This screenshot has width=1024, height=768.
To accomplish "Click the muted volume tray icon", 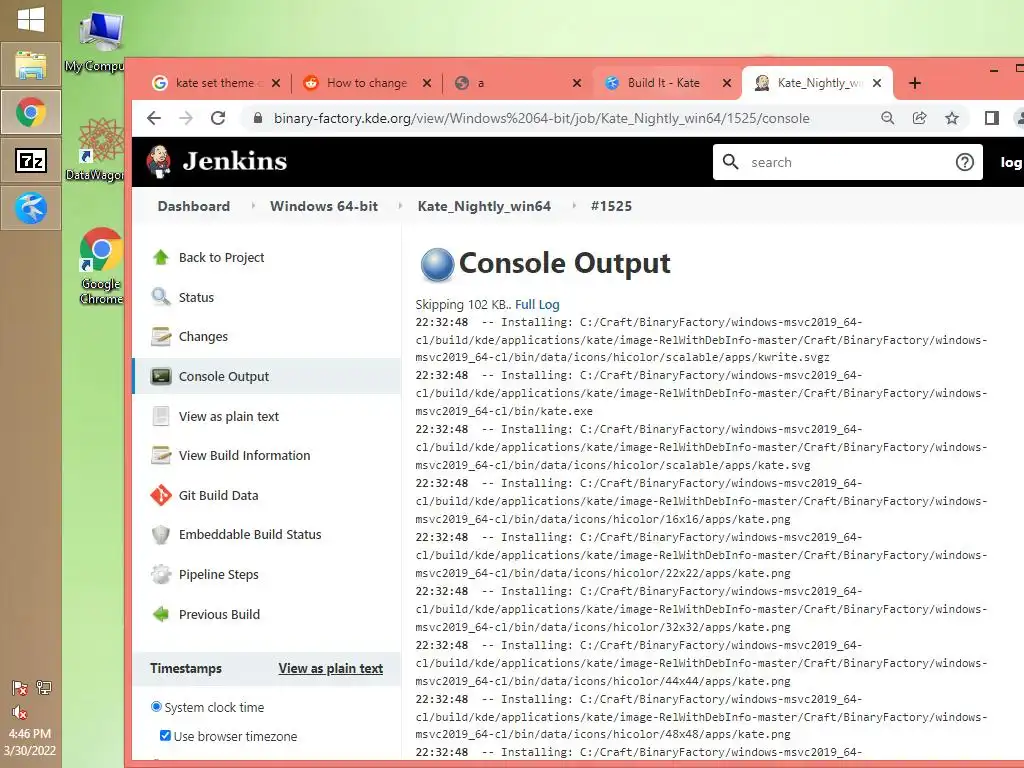I will coord(20,712).
